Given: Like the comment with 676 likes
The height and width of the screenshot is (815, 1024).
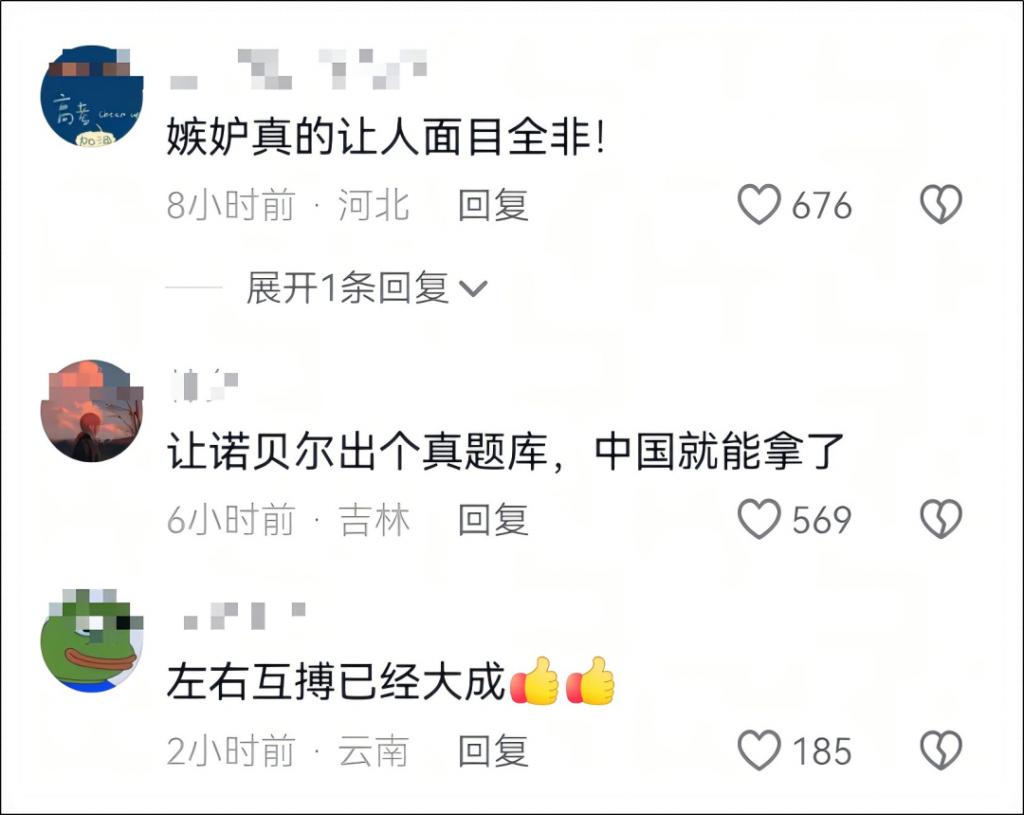Looking at the screenshot, I should tap(759, 204).
